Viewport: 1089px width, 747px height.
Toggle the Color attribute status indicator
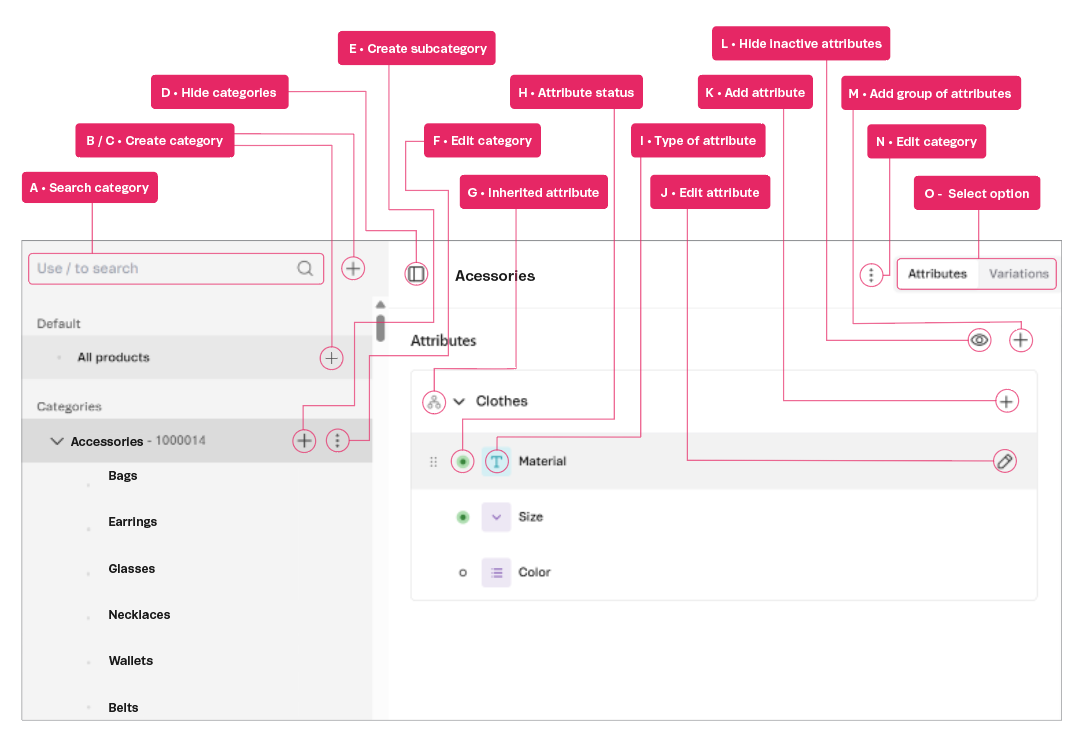(462, 573)
